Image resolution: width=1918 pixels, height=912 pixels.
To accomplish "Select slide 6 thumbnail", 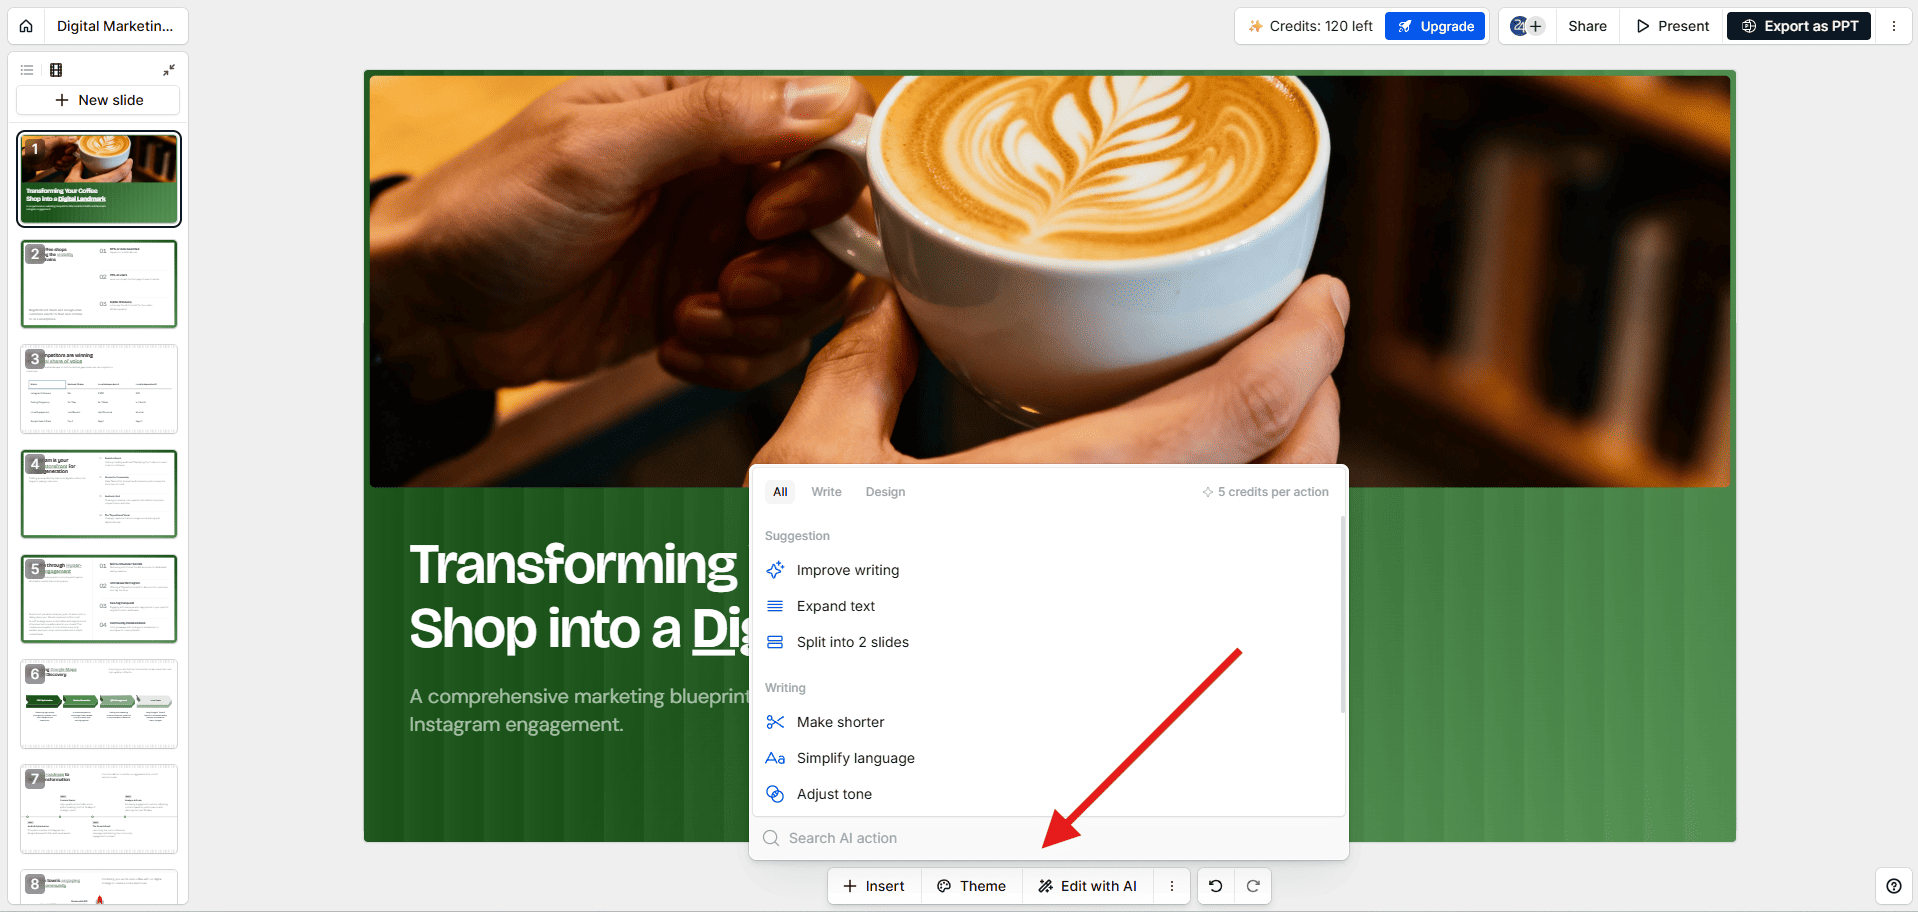I will coord(99,704).
